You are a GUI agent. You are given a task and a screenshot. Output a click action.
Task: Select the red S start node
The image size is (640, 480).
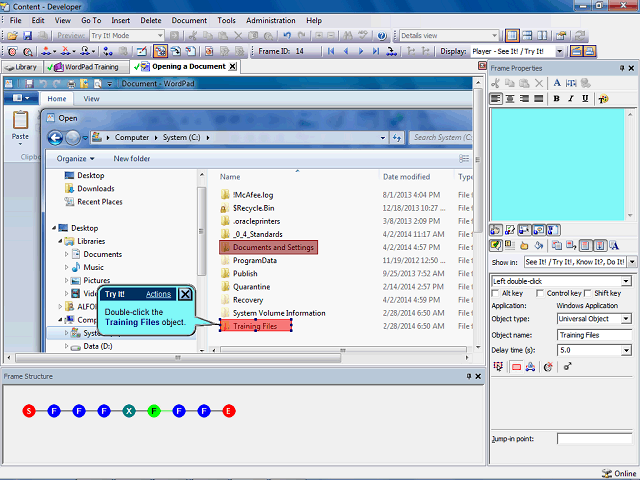pyautogui.click(x=29, y=411)
